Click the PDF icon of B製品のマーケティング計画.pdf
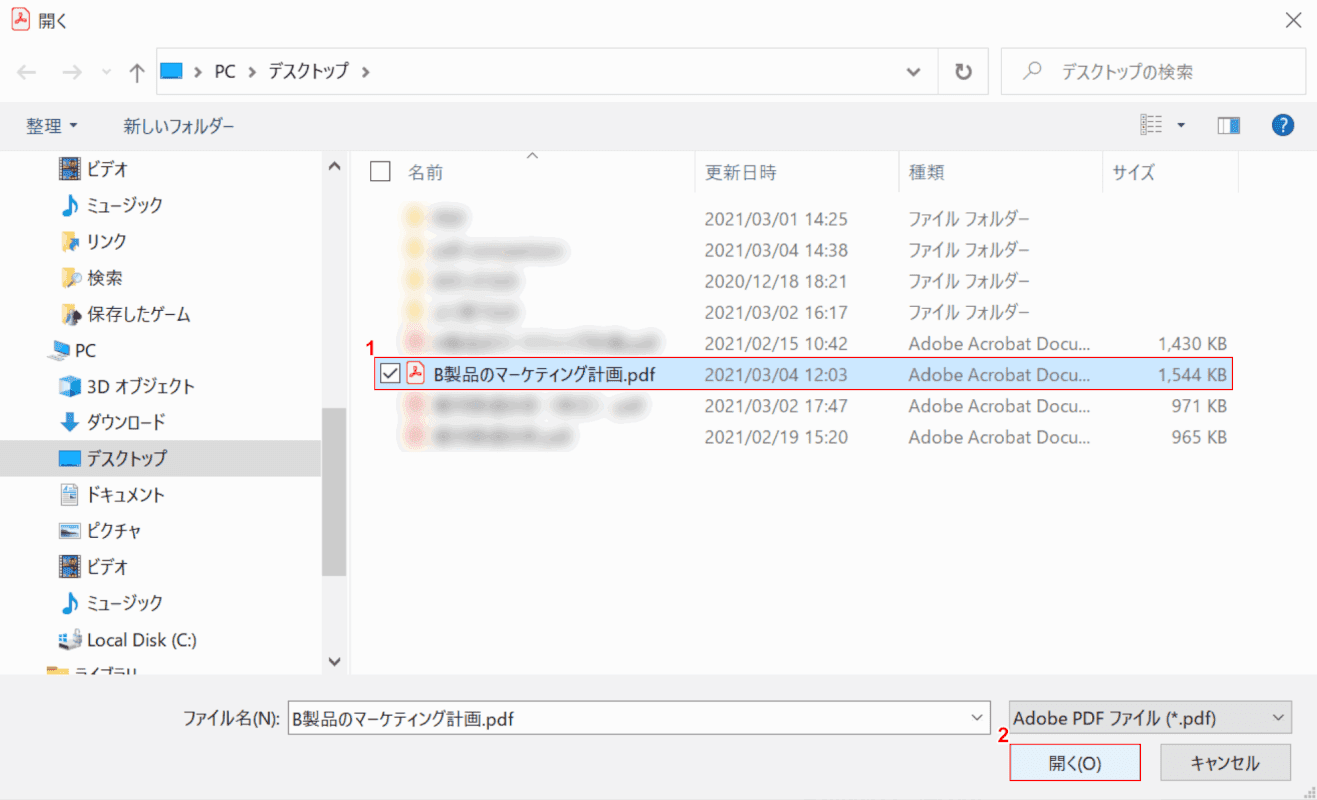The height and width of the screenshot is (800, 1317). coord(414,374)
